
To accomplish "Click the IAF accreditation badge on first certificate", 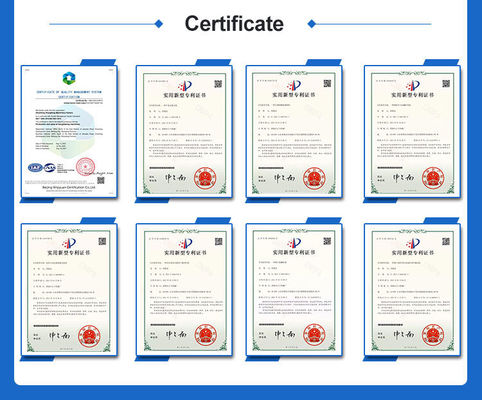I will pos(35,168).
